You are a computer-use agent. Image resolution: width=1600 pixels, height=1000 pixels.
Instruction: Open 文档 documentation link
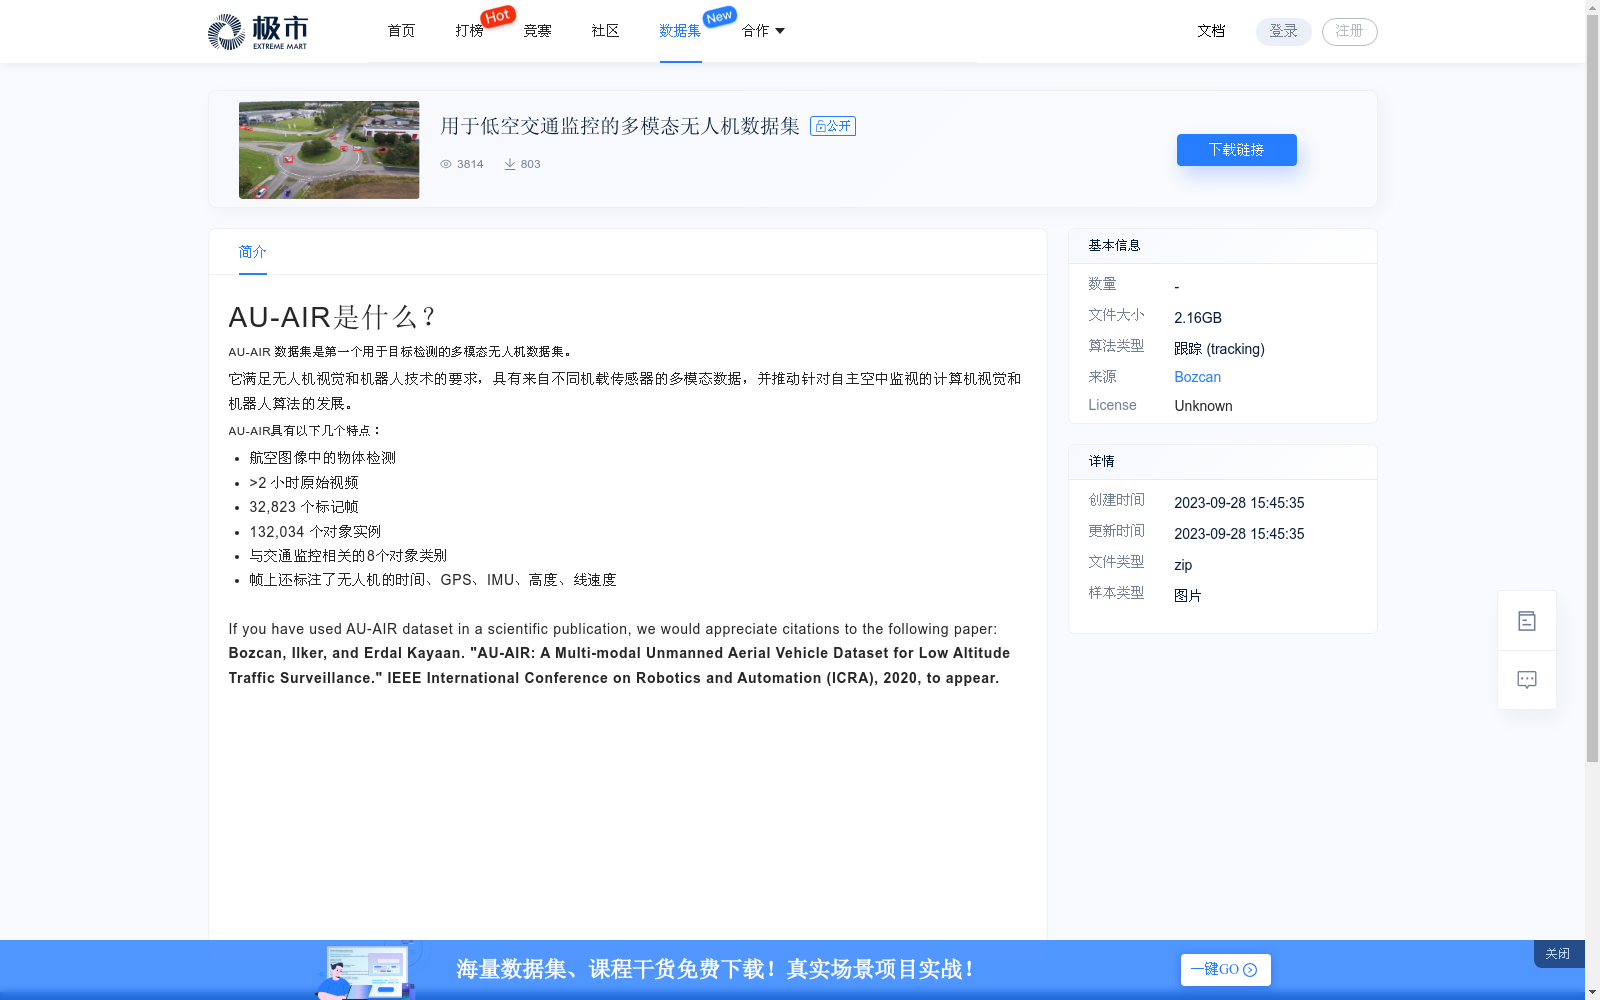tap(1211, 31)
